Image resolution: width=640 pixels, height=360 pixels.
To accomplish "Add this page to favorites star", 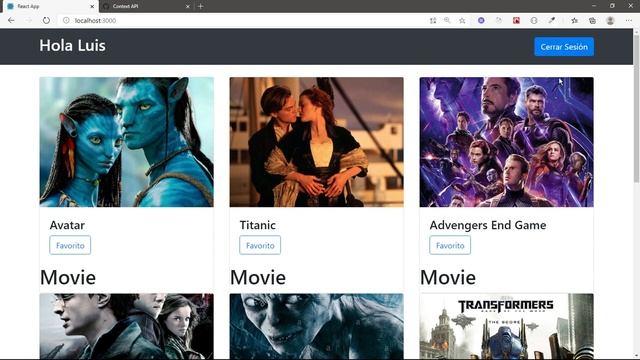I will [x=462, y=20].
